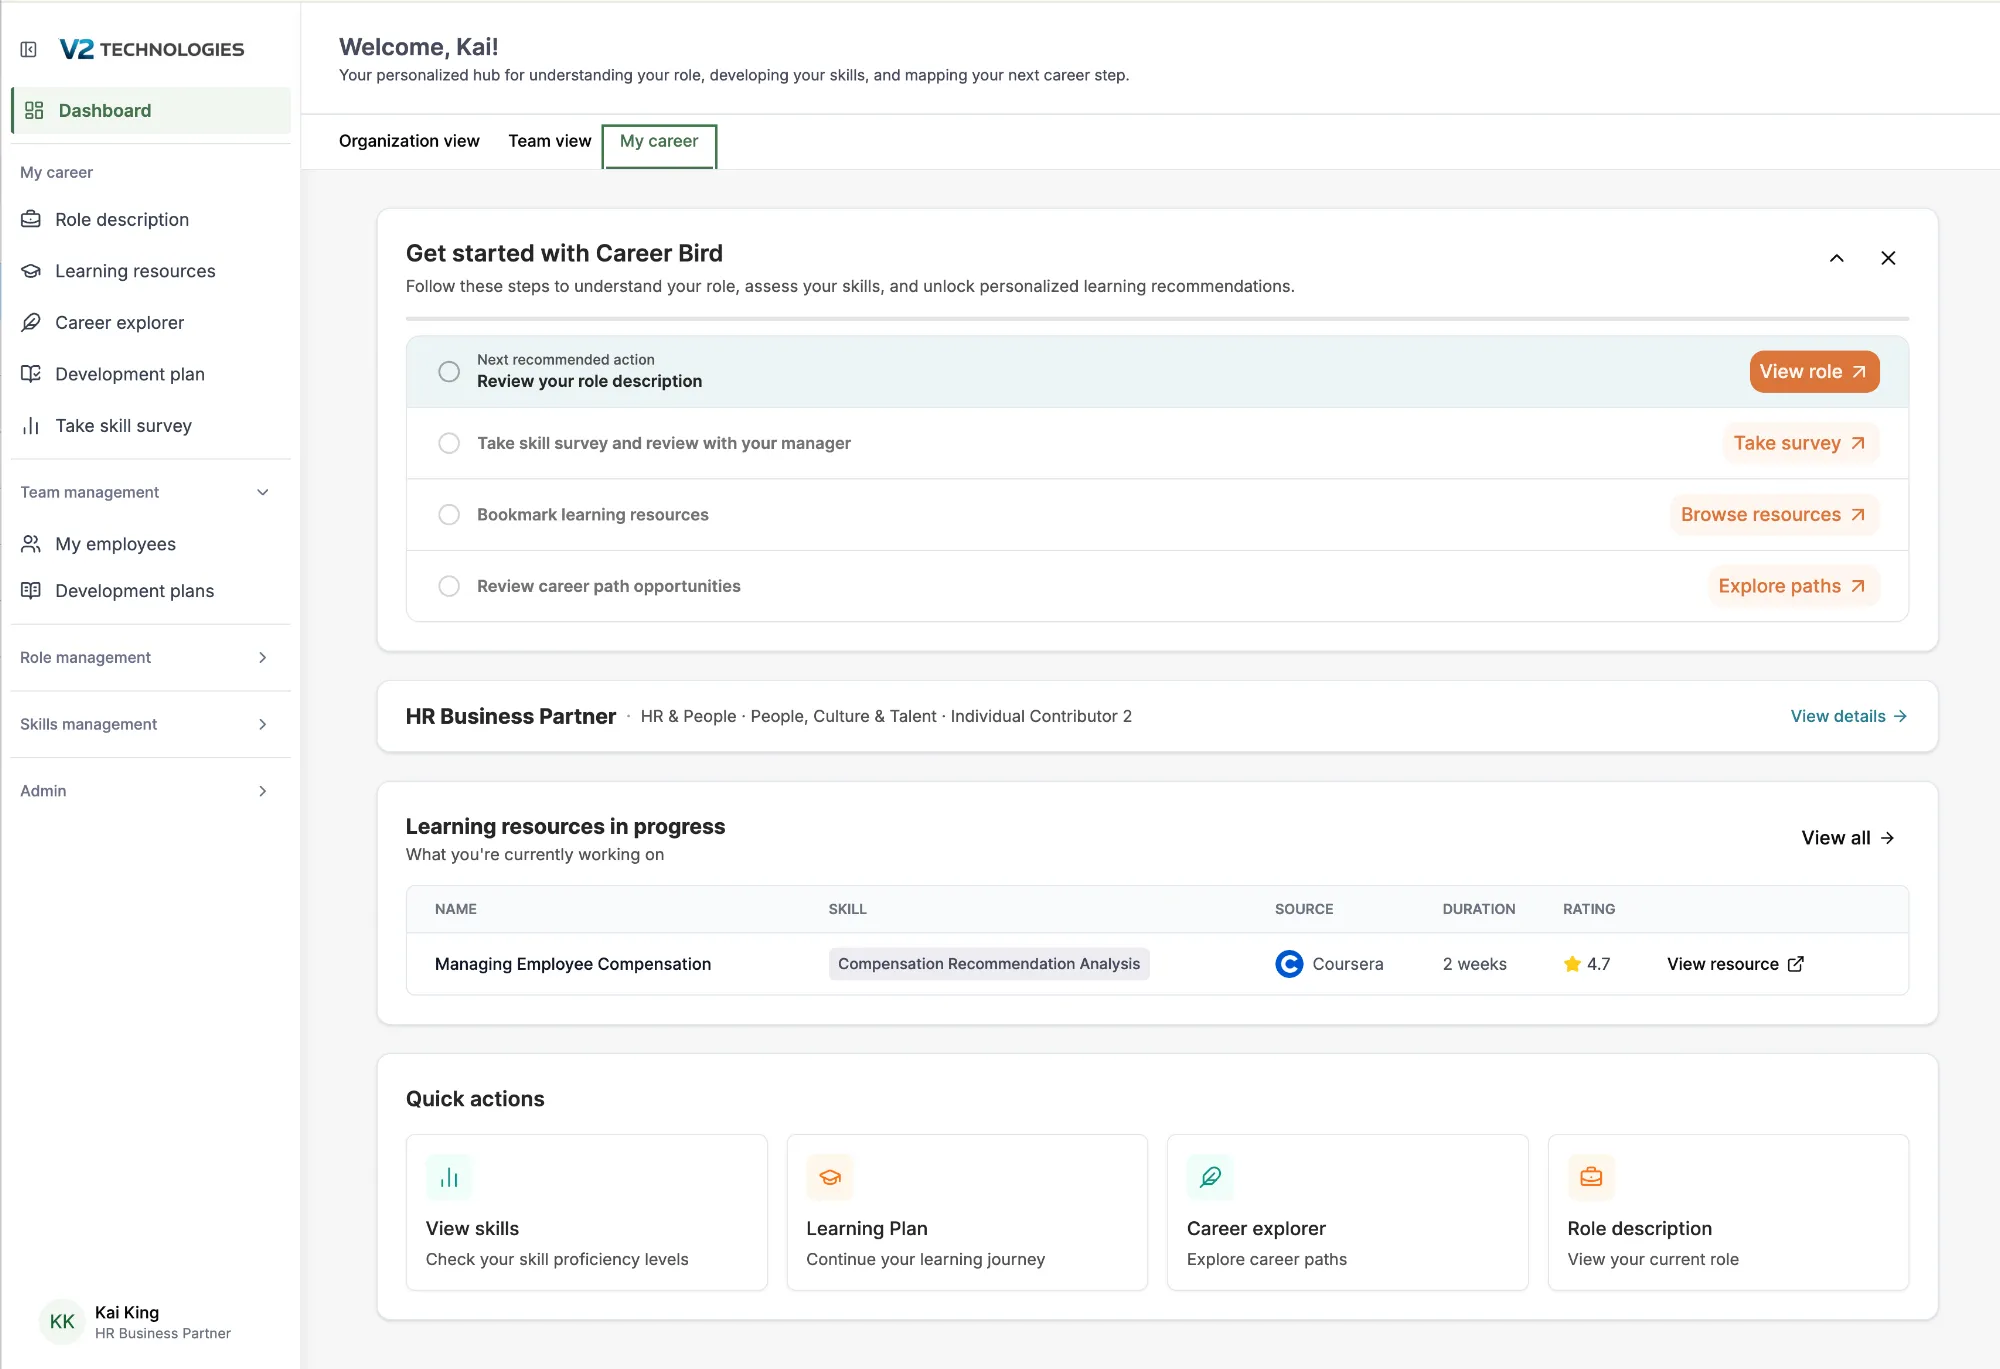
Task: Collapse the sidebar using the panel icon
Action: (29, 49)
